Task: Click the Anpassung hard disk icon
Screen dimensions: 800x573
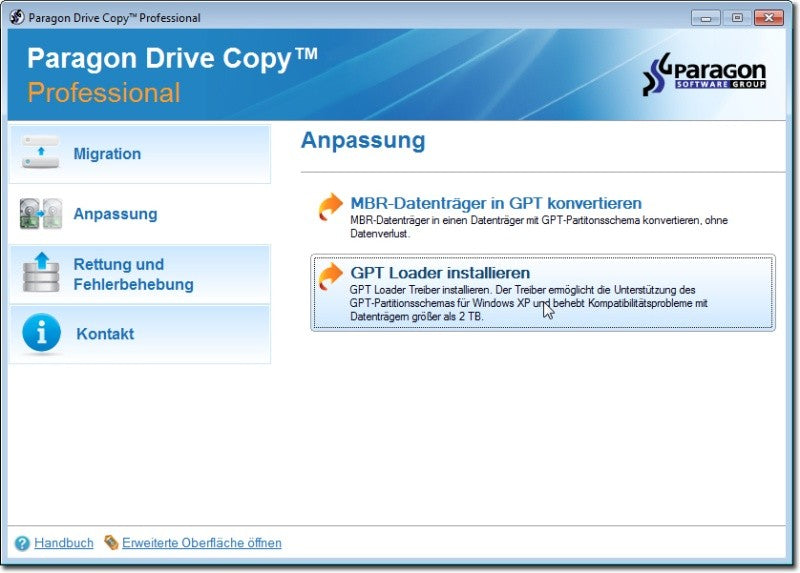Action: click(41, 213)
